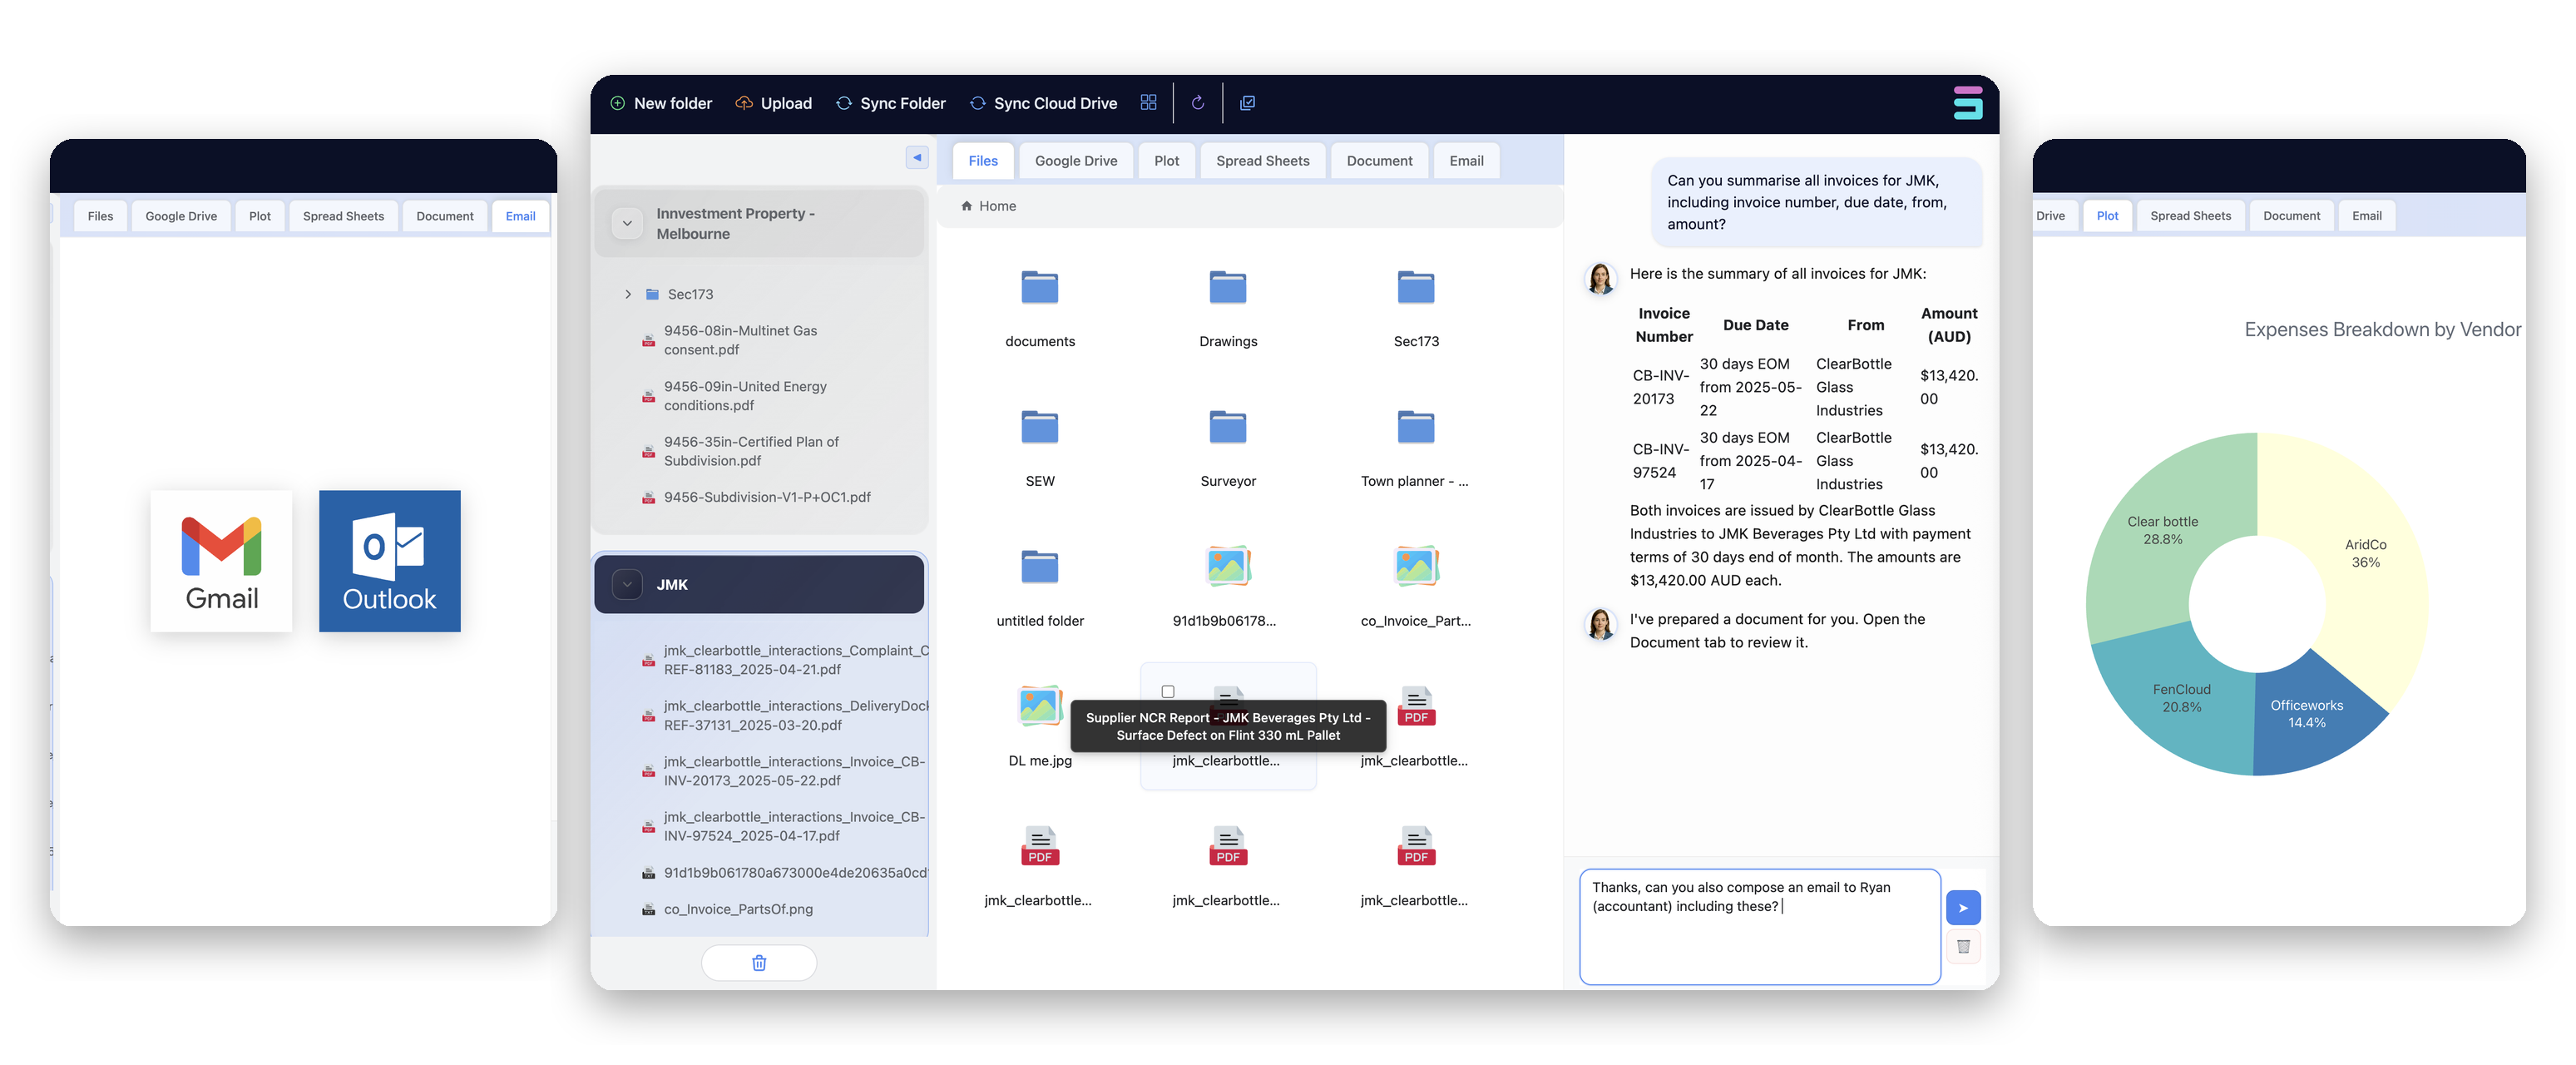Open the Spread Sheets tab
Screen dimensions: 2576x1065
point(1262,160)
